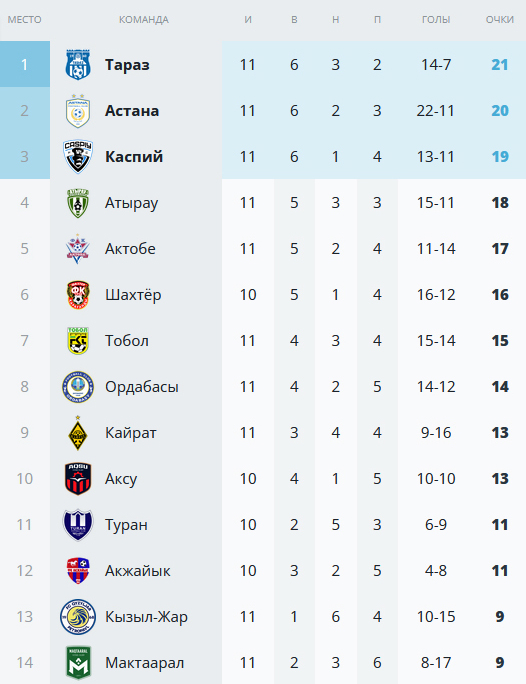The image size is (526, 684).
Task: Click the Шахтёр club emblem
Action: (78, 295)
